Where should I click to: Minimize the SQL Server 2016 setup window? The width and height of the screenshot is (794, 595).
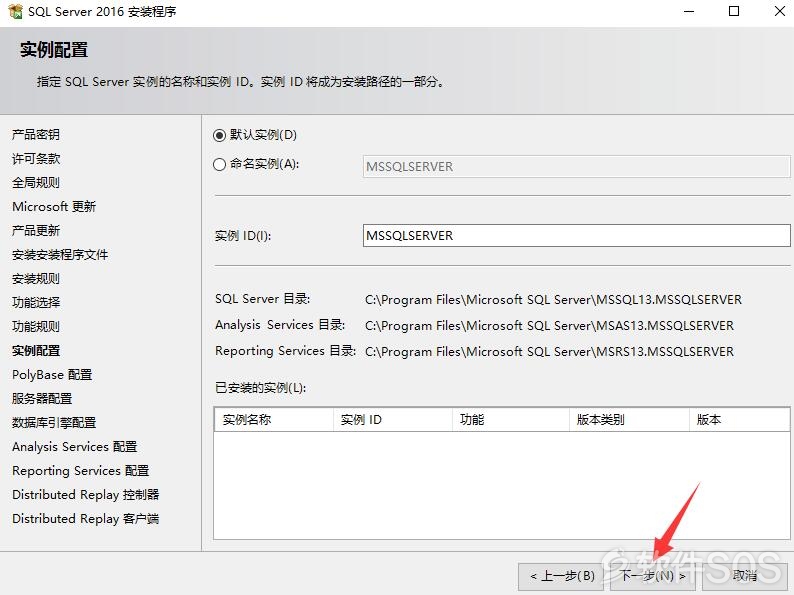pyautogui.click(x=689, y=11)
